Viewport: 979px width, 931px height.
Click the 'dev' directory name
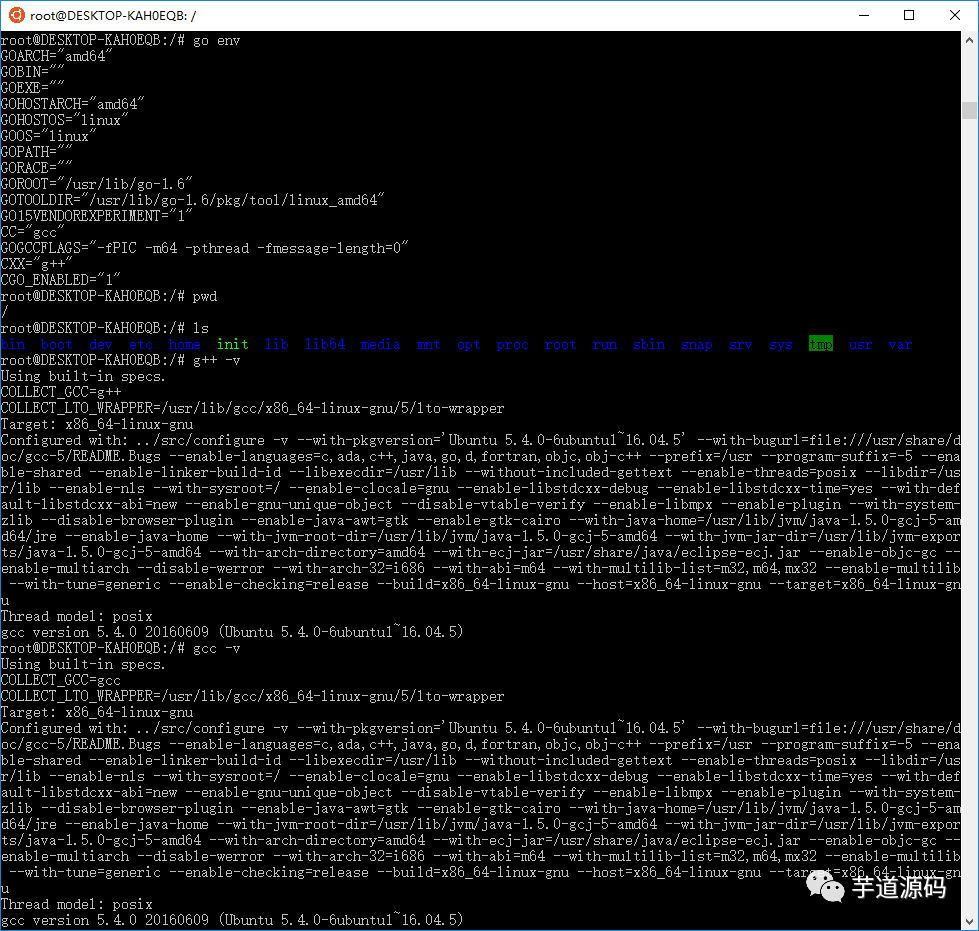point(101,345)
